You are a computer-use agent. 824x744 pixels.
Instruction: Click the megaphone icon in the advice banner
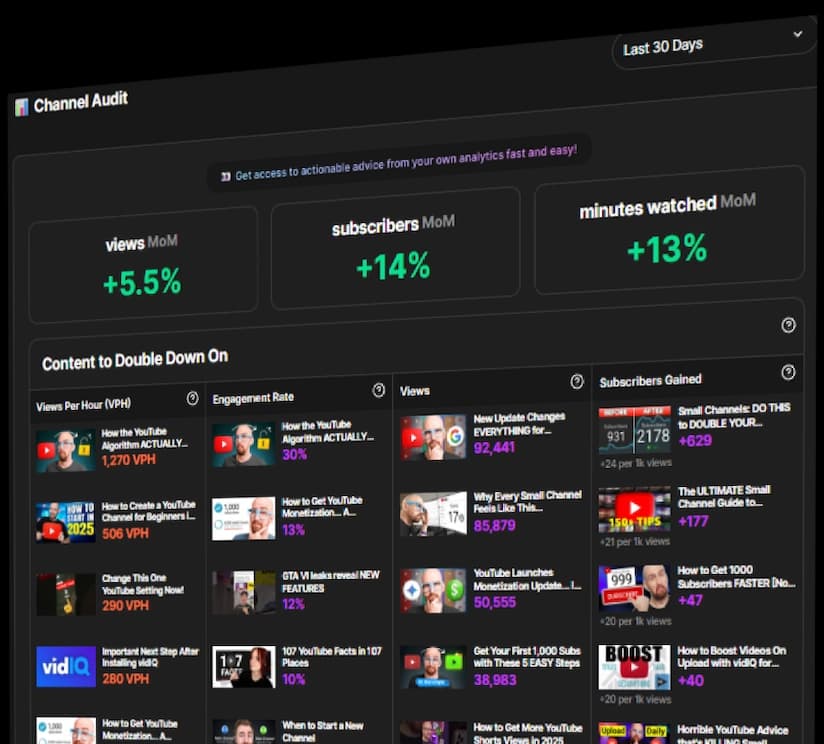(x=228, y=167)
